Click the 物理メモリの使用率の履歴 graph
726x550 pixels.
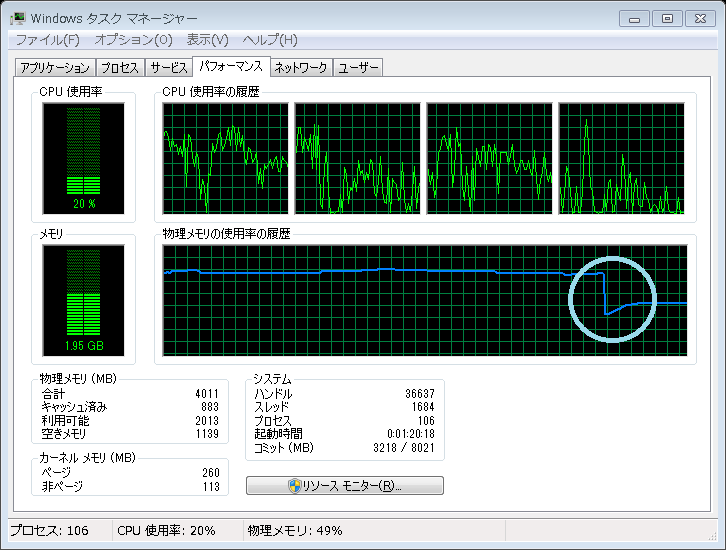pos(425,300)
